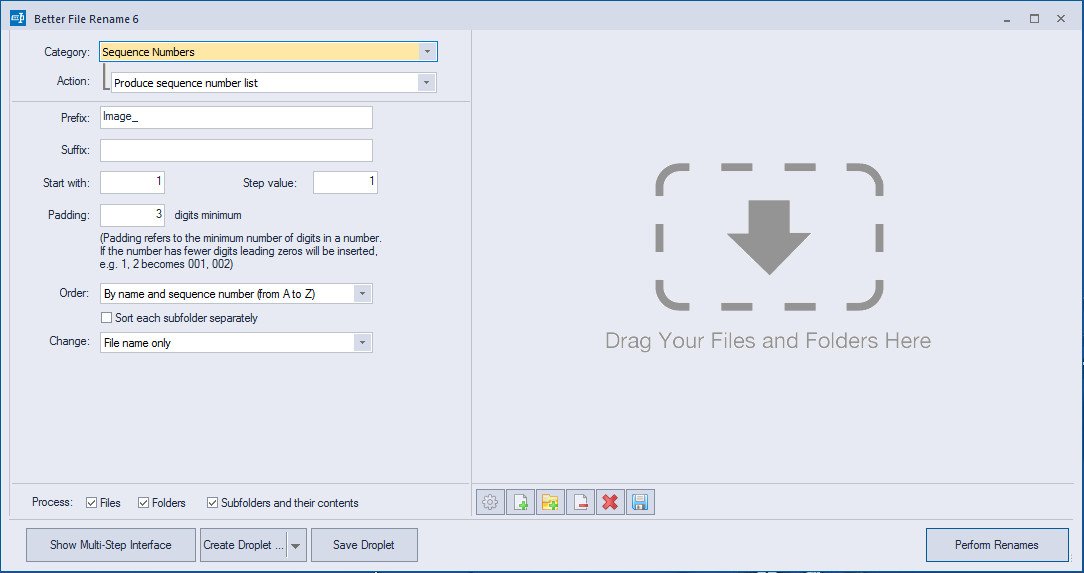This screenshot has height=573, width=1084.
Task: Enable Sort each subfolder separately
Action: pos(107,318)
